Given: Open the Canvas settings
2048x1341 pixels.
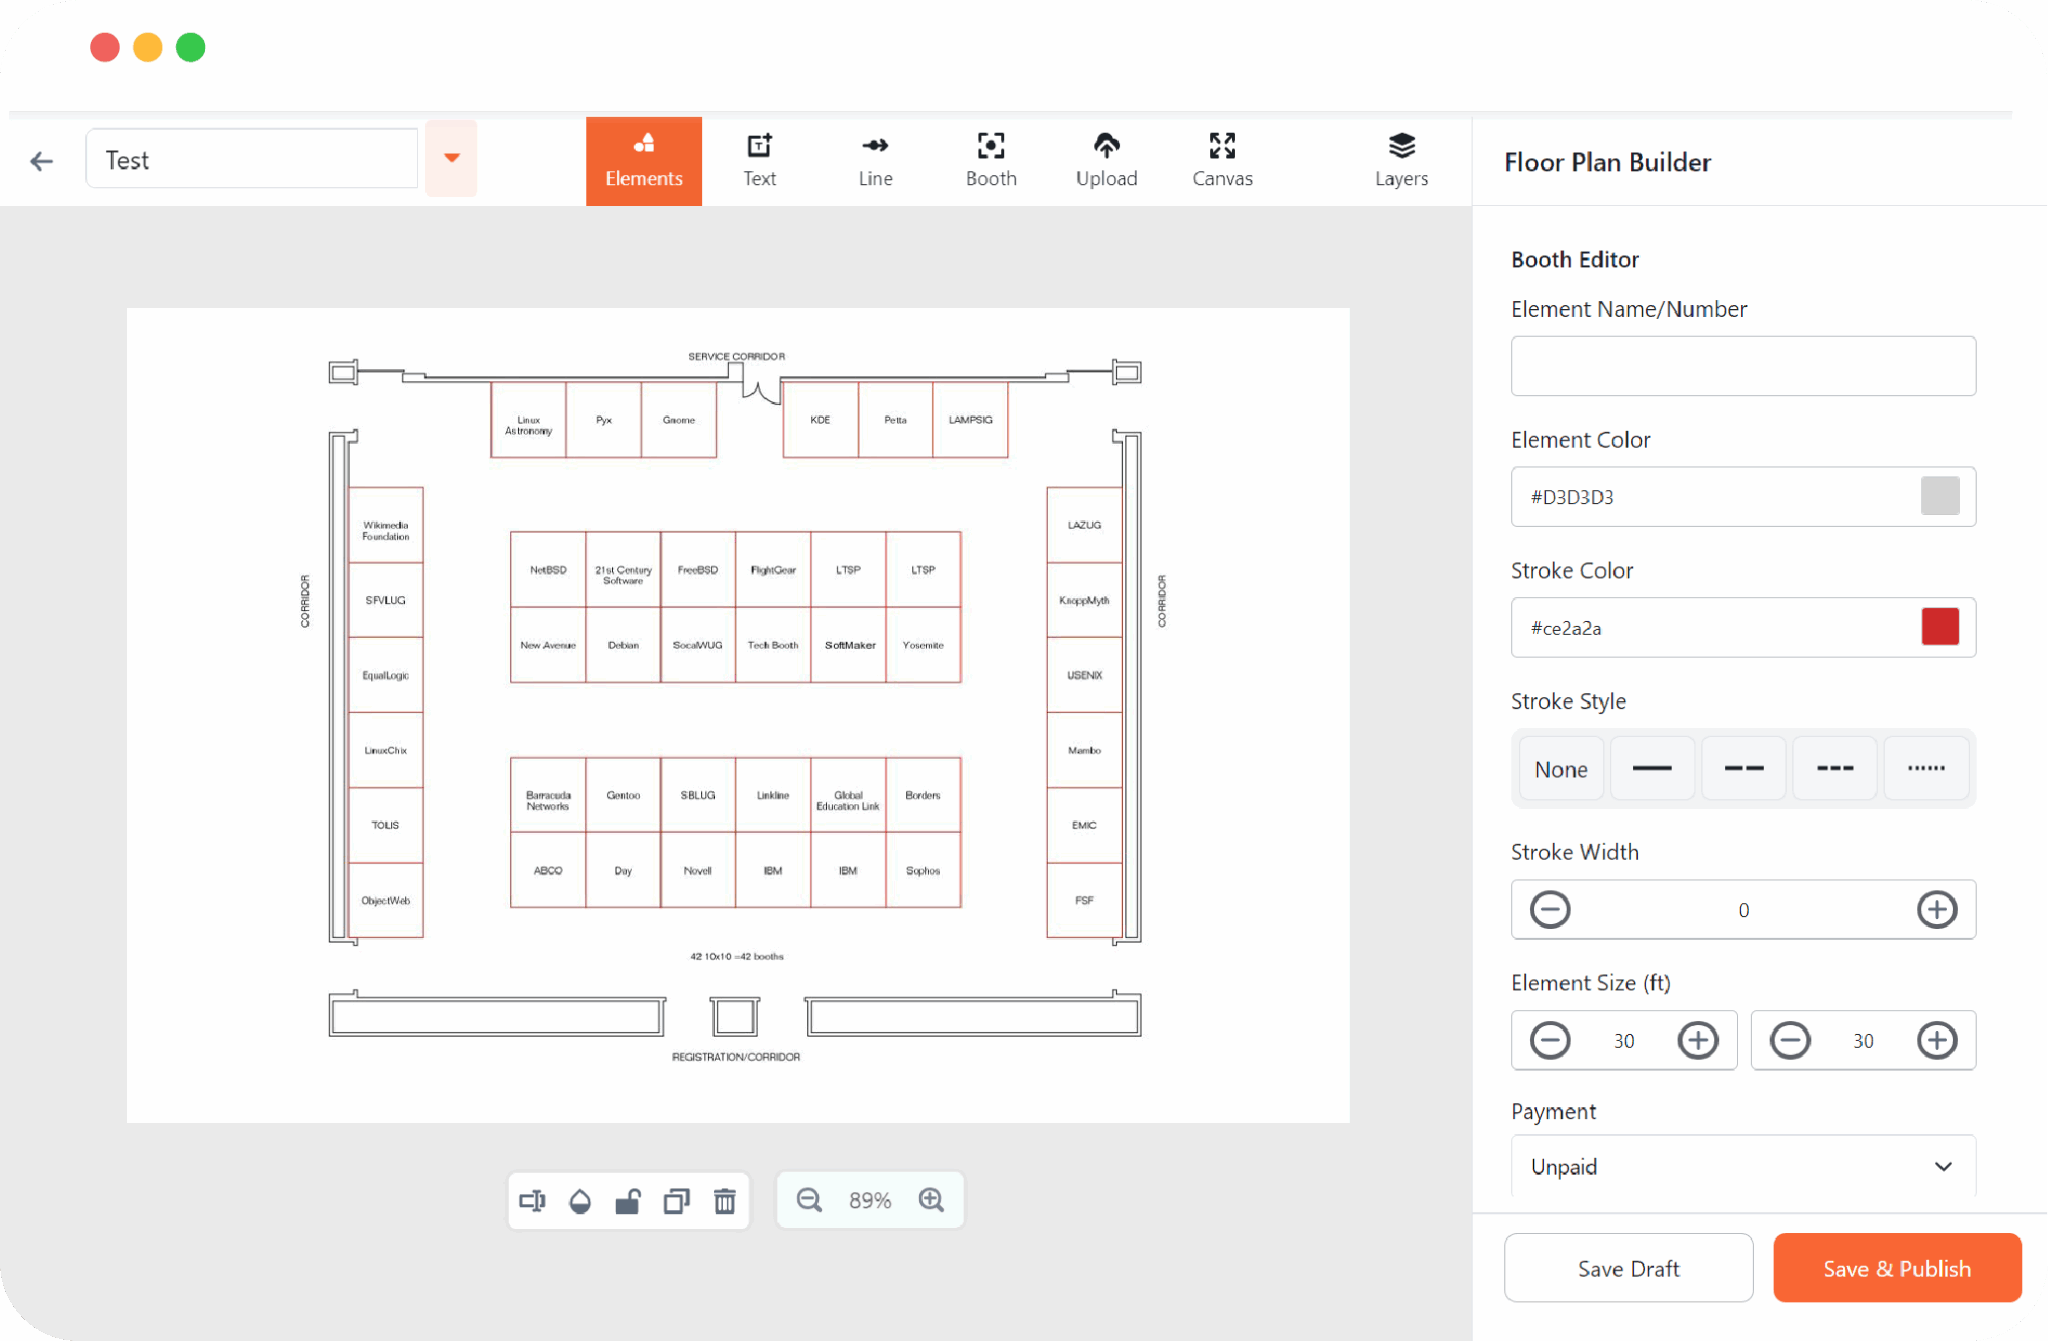Looking at the screenshot, I should coord(1221,160).
